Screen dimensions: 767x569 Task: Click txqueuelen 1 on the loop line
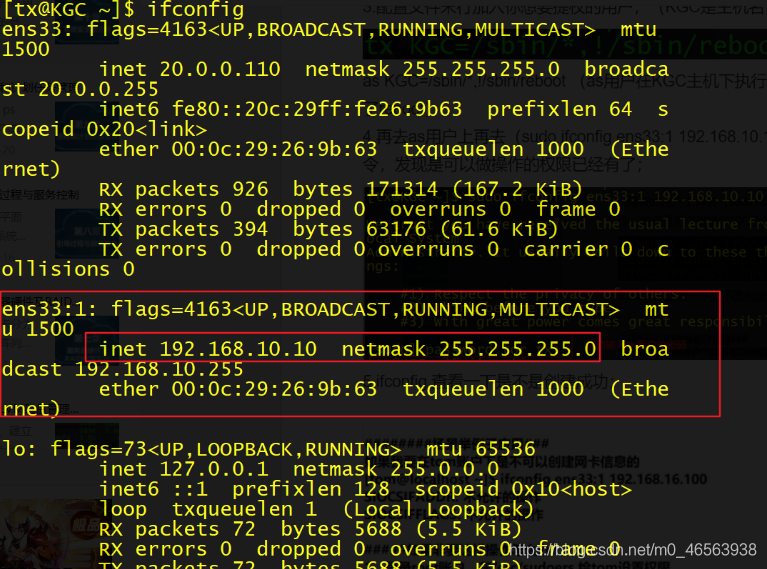coord(244,509)
